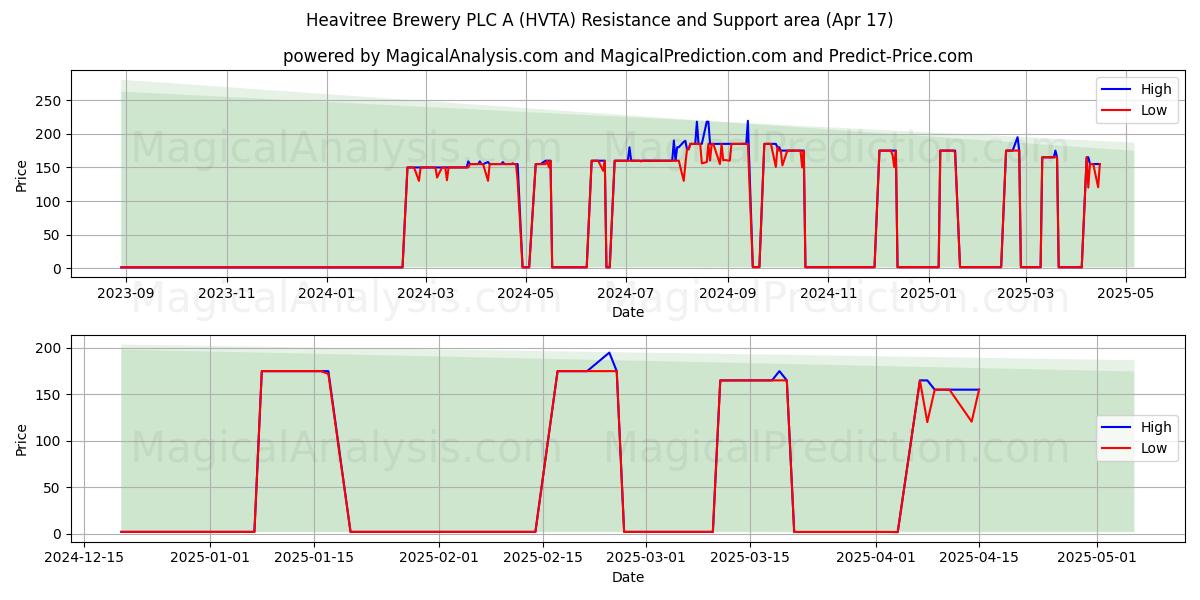Click the '2025-04-15' x-axis label in bottom chart

pos(980,558)
